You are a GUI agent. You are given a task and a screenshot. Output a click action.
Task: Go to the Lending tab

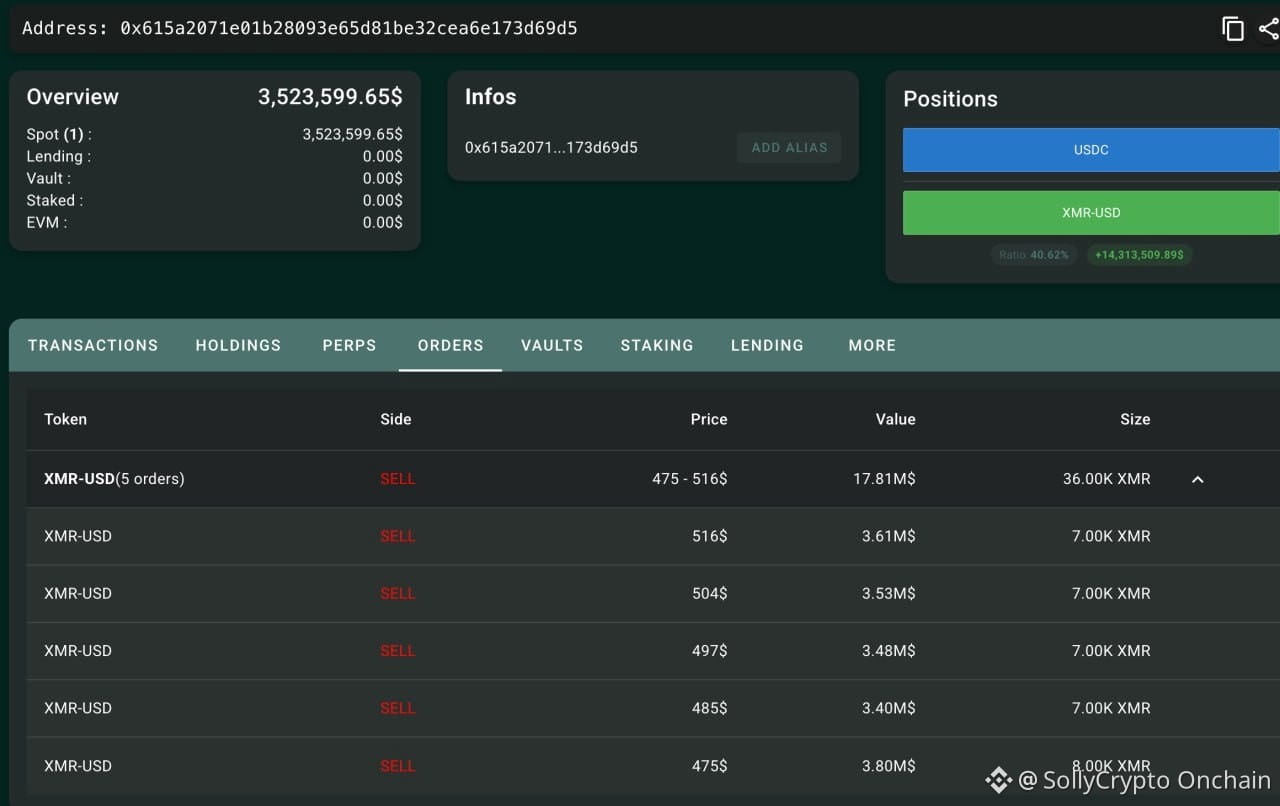tap(767, 345)
